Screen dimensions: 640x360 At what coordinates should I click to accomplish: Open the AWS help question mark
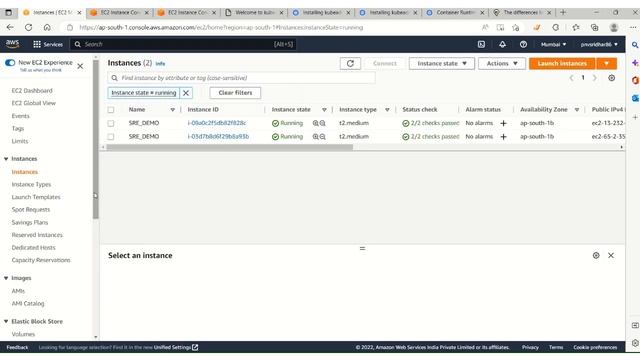[523, 44]
